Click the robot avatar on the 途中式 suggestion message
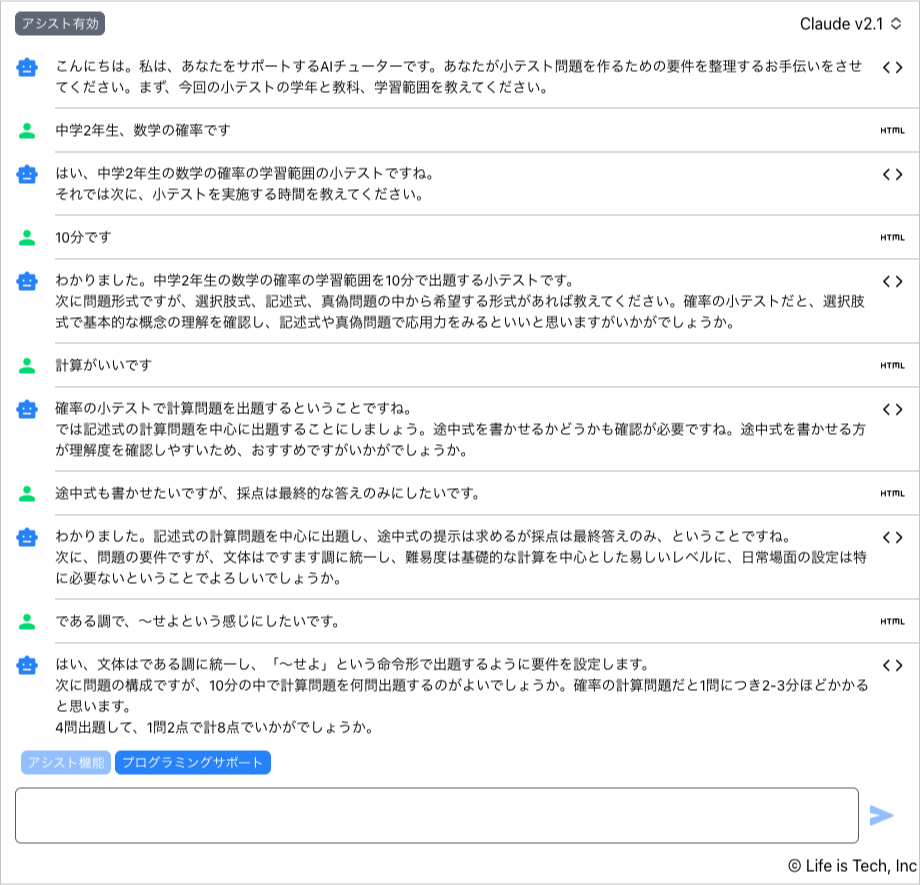Screen dimensions: 920x885 (x=25, y=411)
